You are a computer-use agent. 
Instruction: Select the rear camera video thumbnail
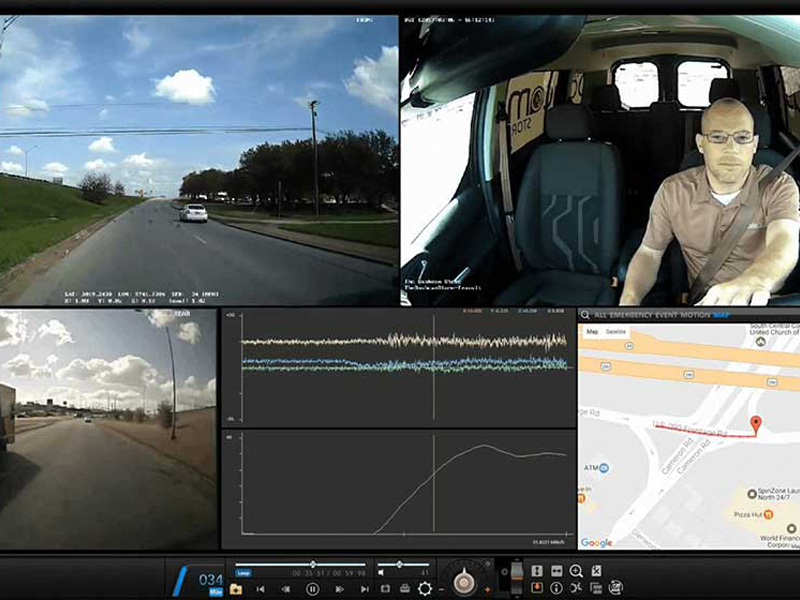click(x=108, y=428)
